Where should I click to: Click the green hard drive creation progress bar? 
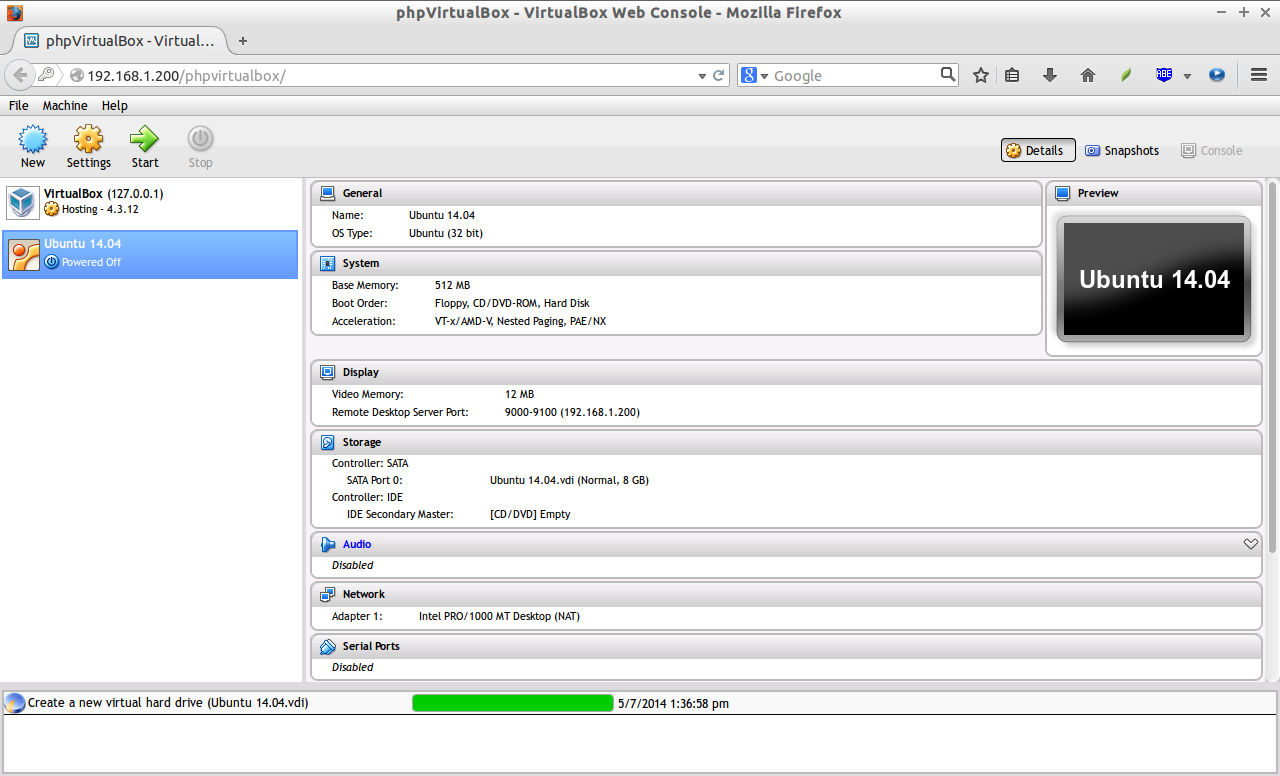(513, 703)
